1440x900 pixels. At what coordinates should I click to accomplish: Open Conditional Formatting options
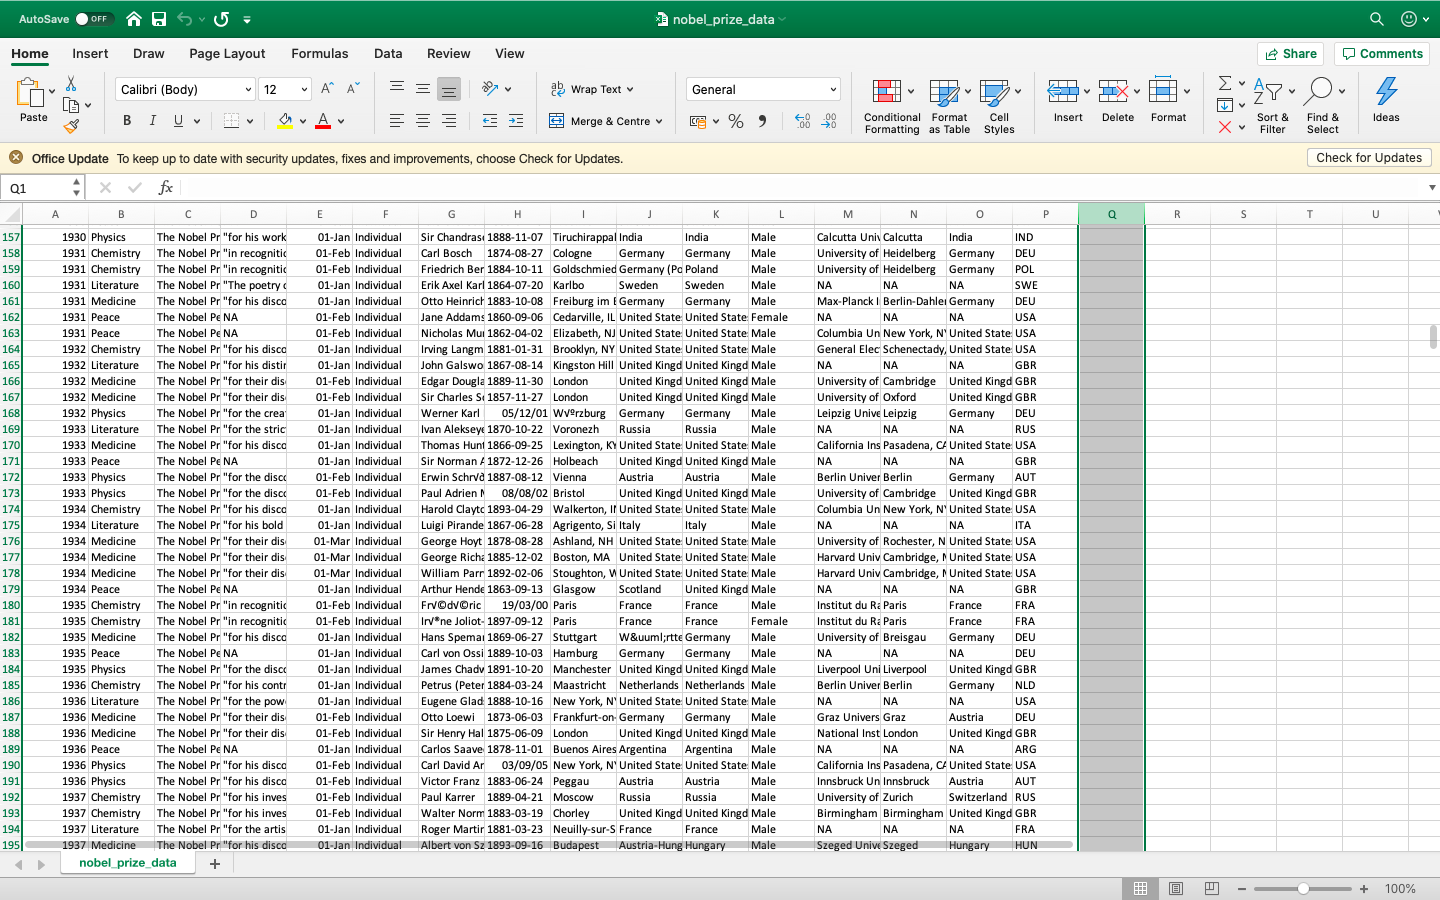click(x=891, y=104)
